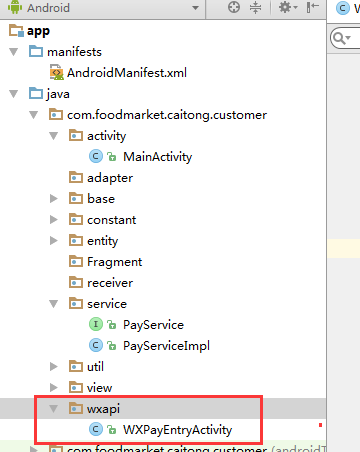The height and width of the screenshot is (452, 360).
Task: Collapse the manifests folder
Action: [x=14, y=52]
